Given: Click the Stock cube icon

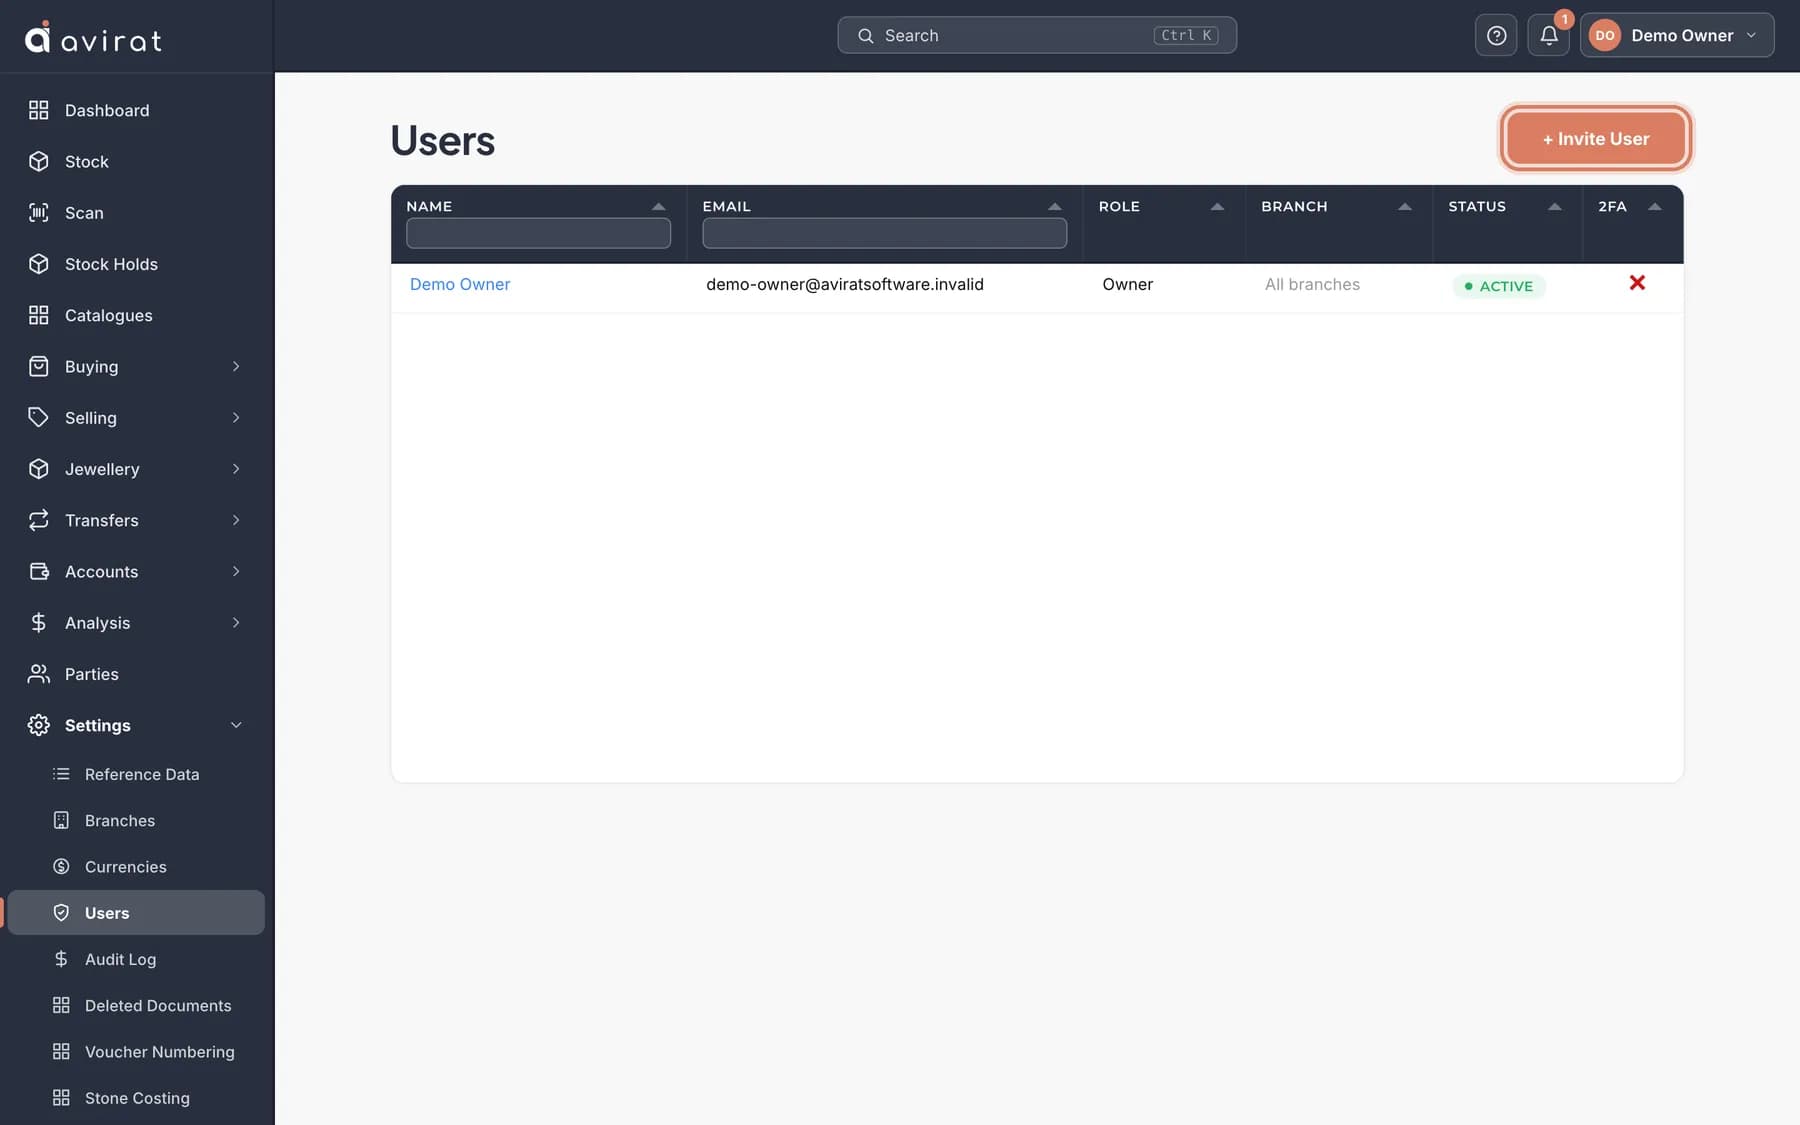Looking at the screenshot, I should click(x=39, y=161).
